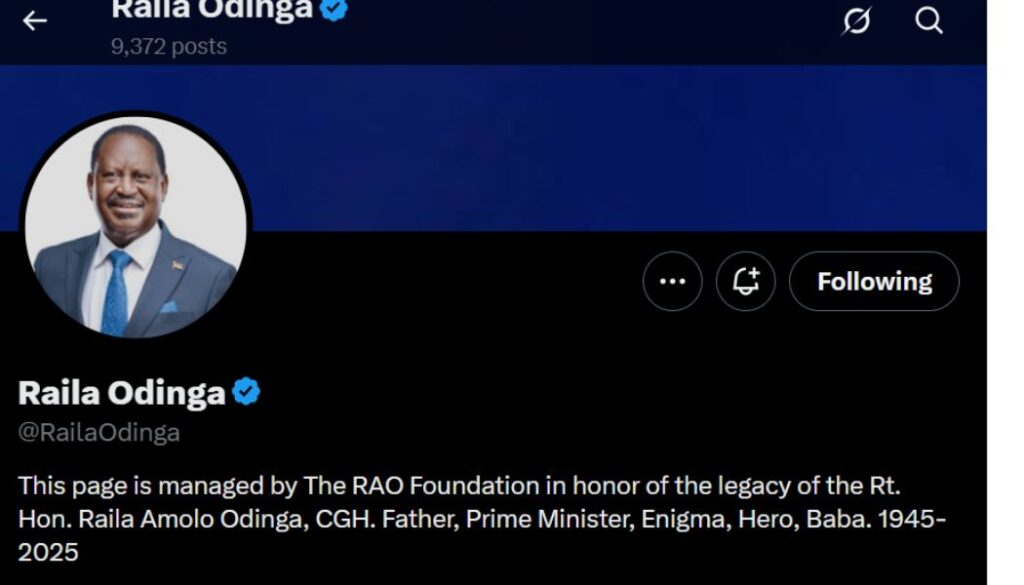Toggle follow state with the Following button
Image resolution: width=1024 pixels, height=585 pixels.
[873, 281]
